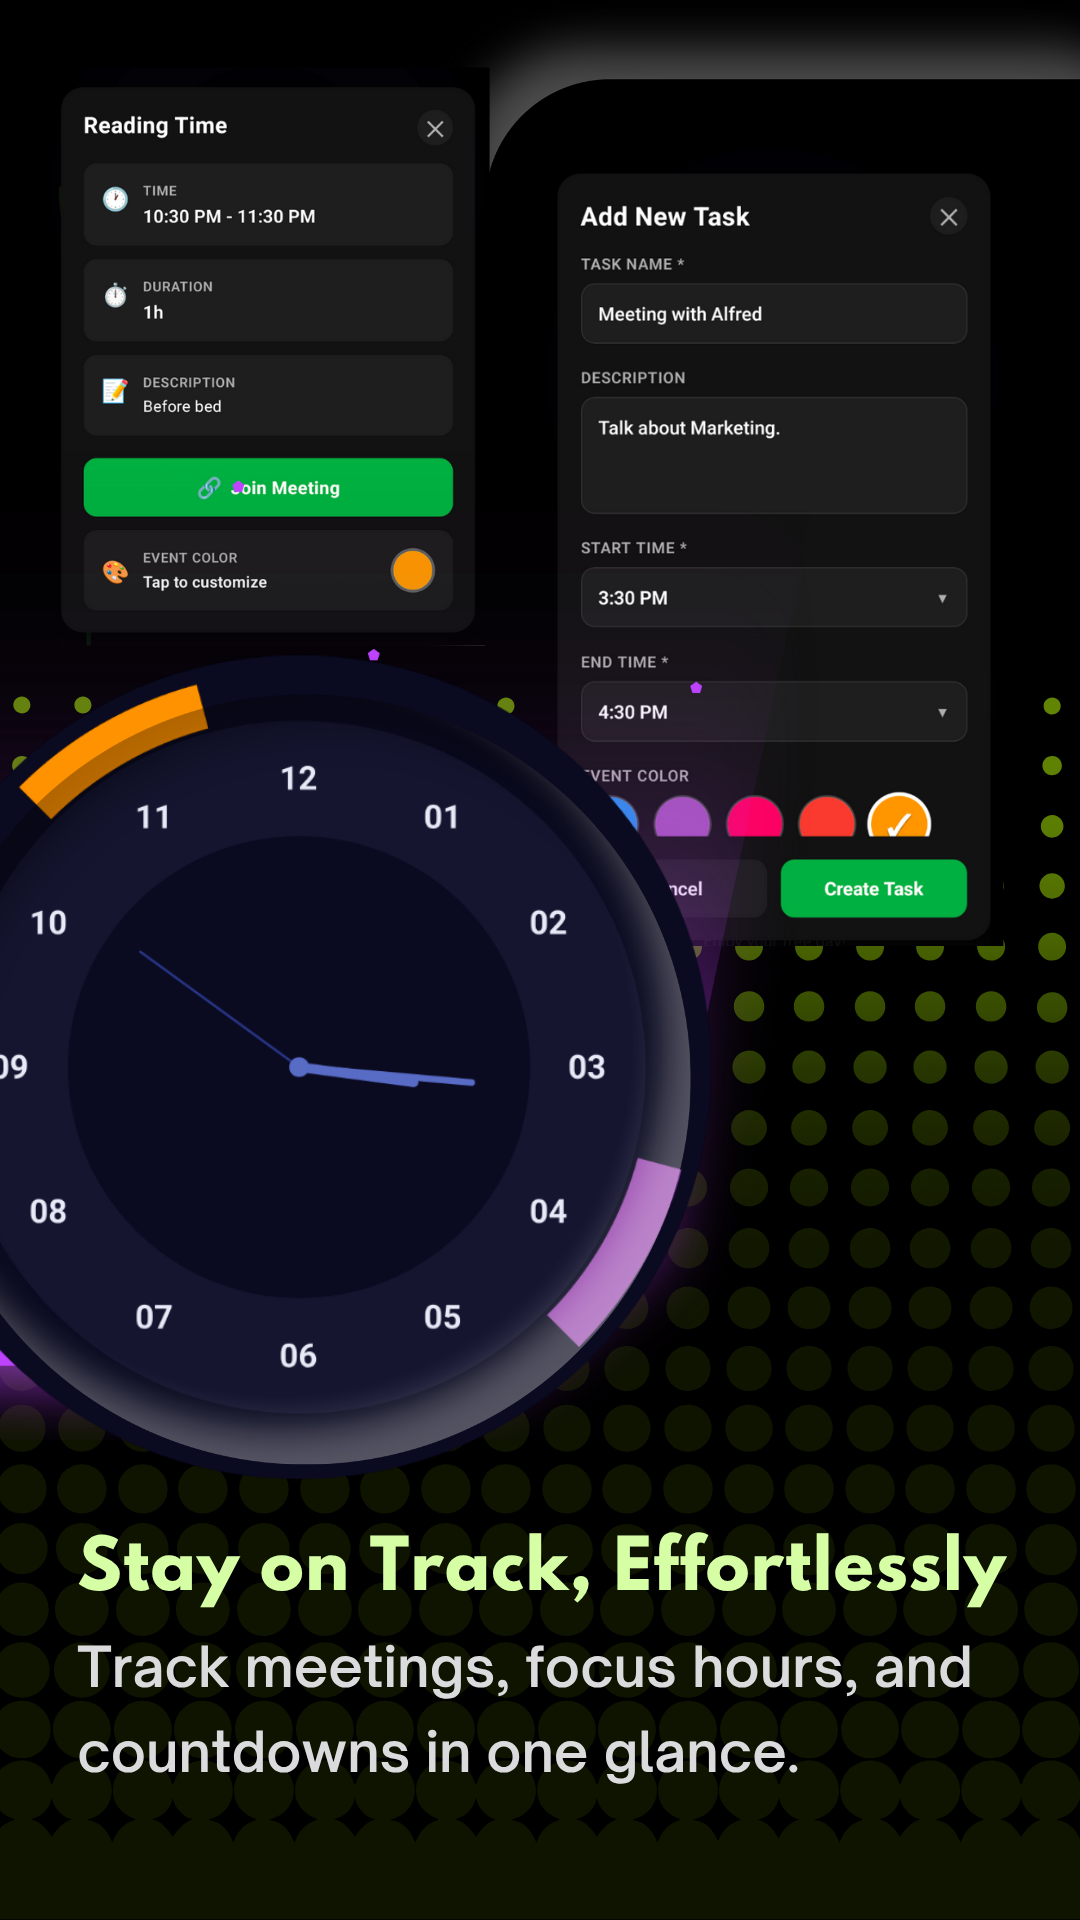Close the Reading Time card
Image resolution: width=1080 pixels, height=1920 pixels.
[x=435, y=129]
